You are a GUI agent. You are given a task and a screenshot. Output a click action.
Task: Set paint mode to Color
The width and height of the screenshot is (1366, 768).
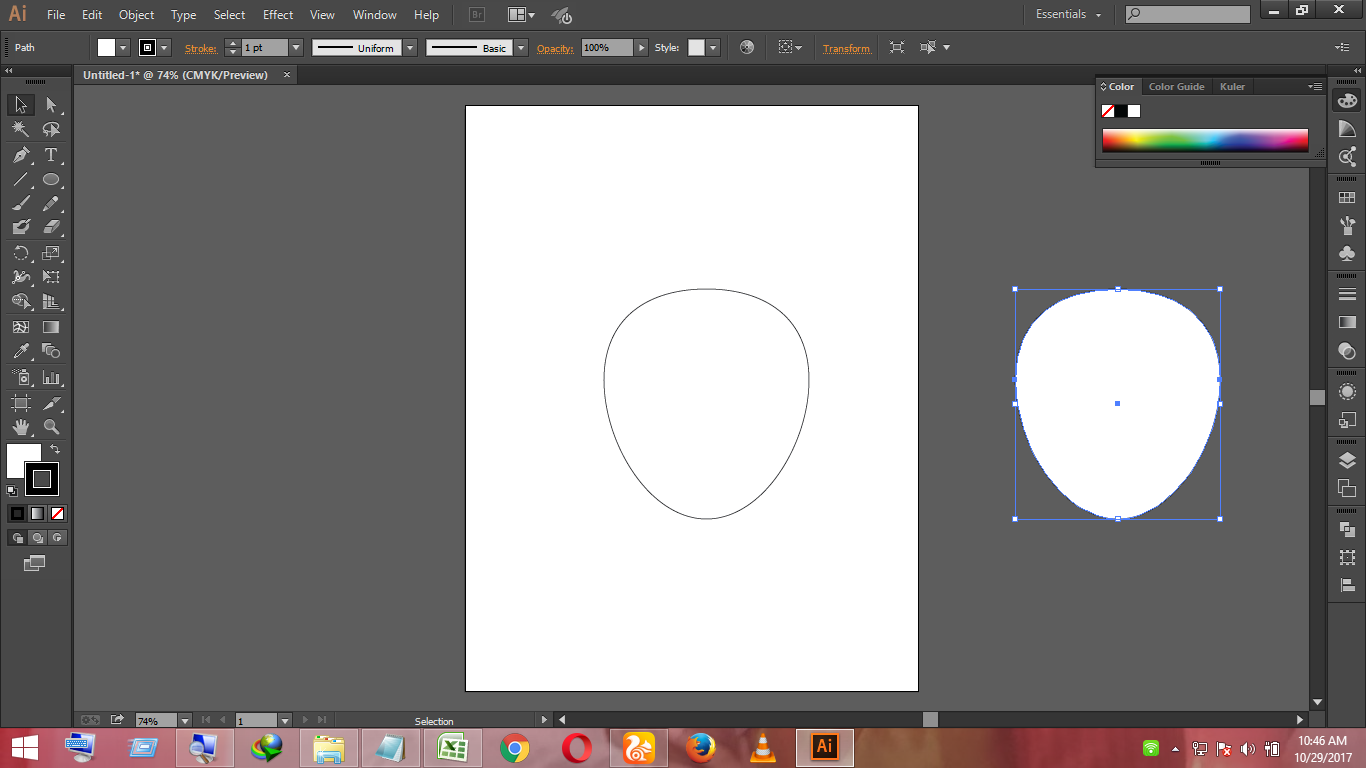pyautogui.click(x=17, y=513)
